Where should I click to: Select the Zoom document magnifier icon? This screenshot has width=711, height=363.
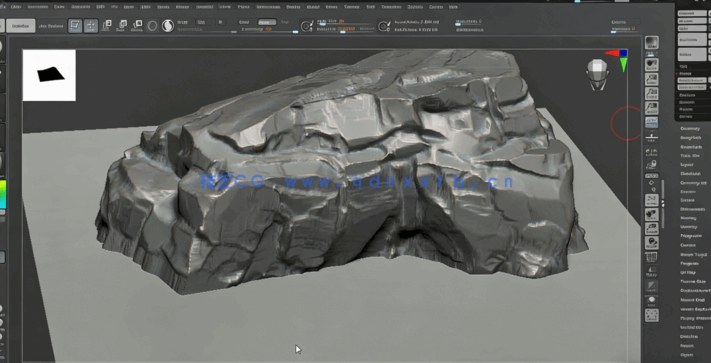coord(652,80)
